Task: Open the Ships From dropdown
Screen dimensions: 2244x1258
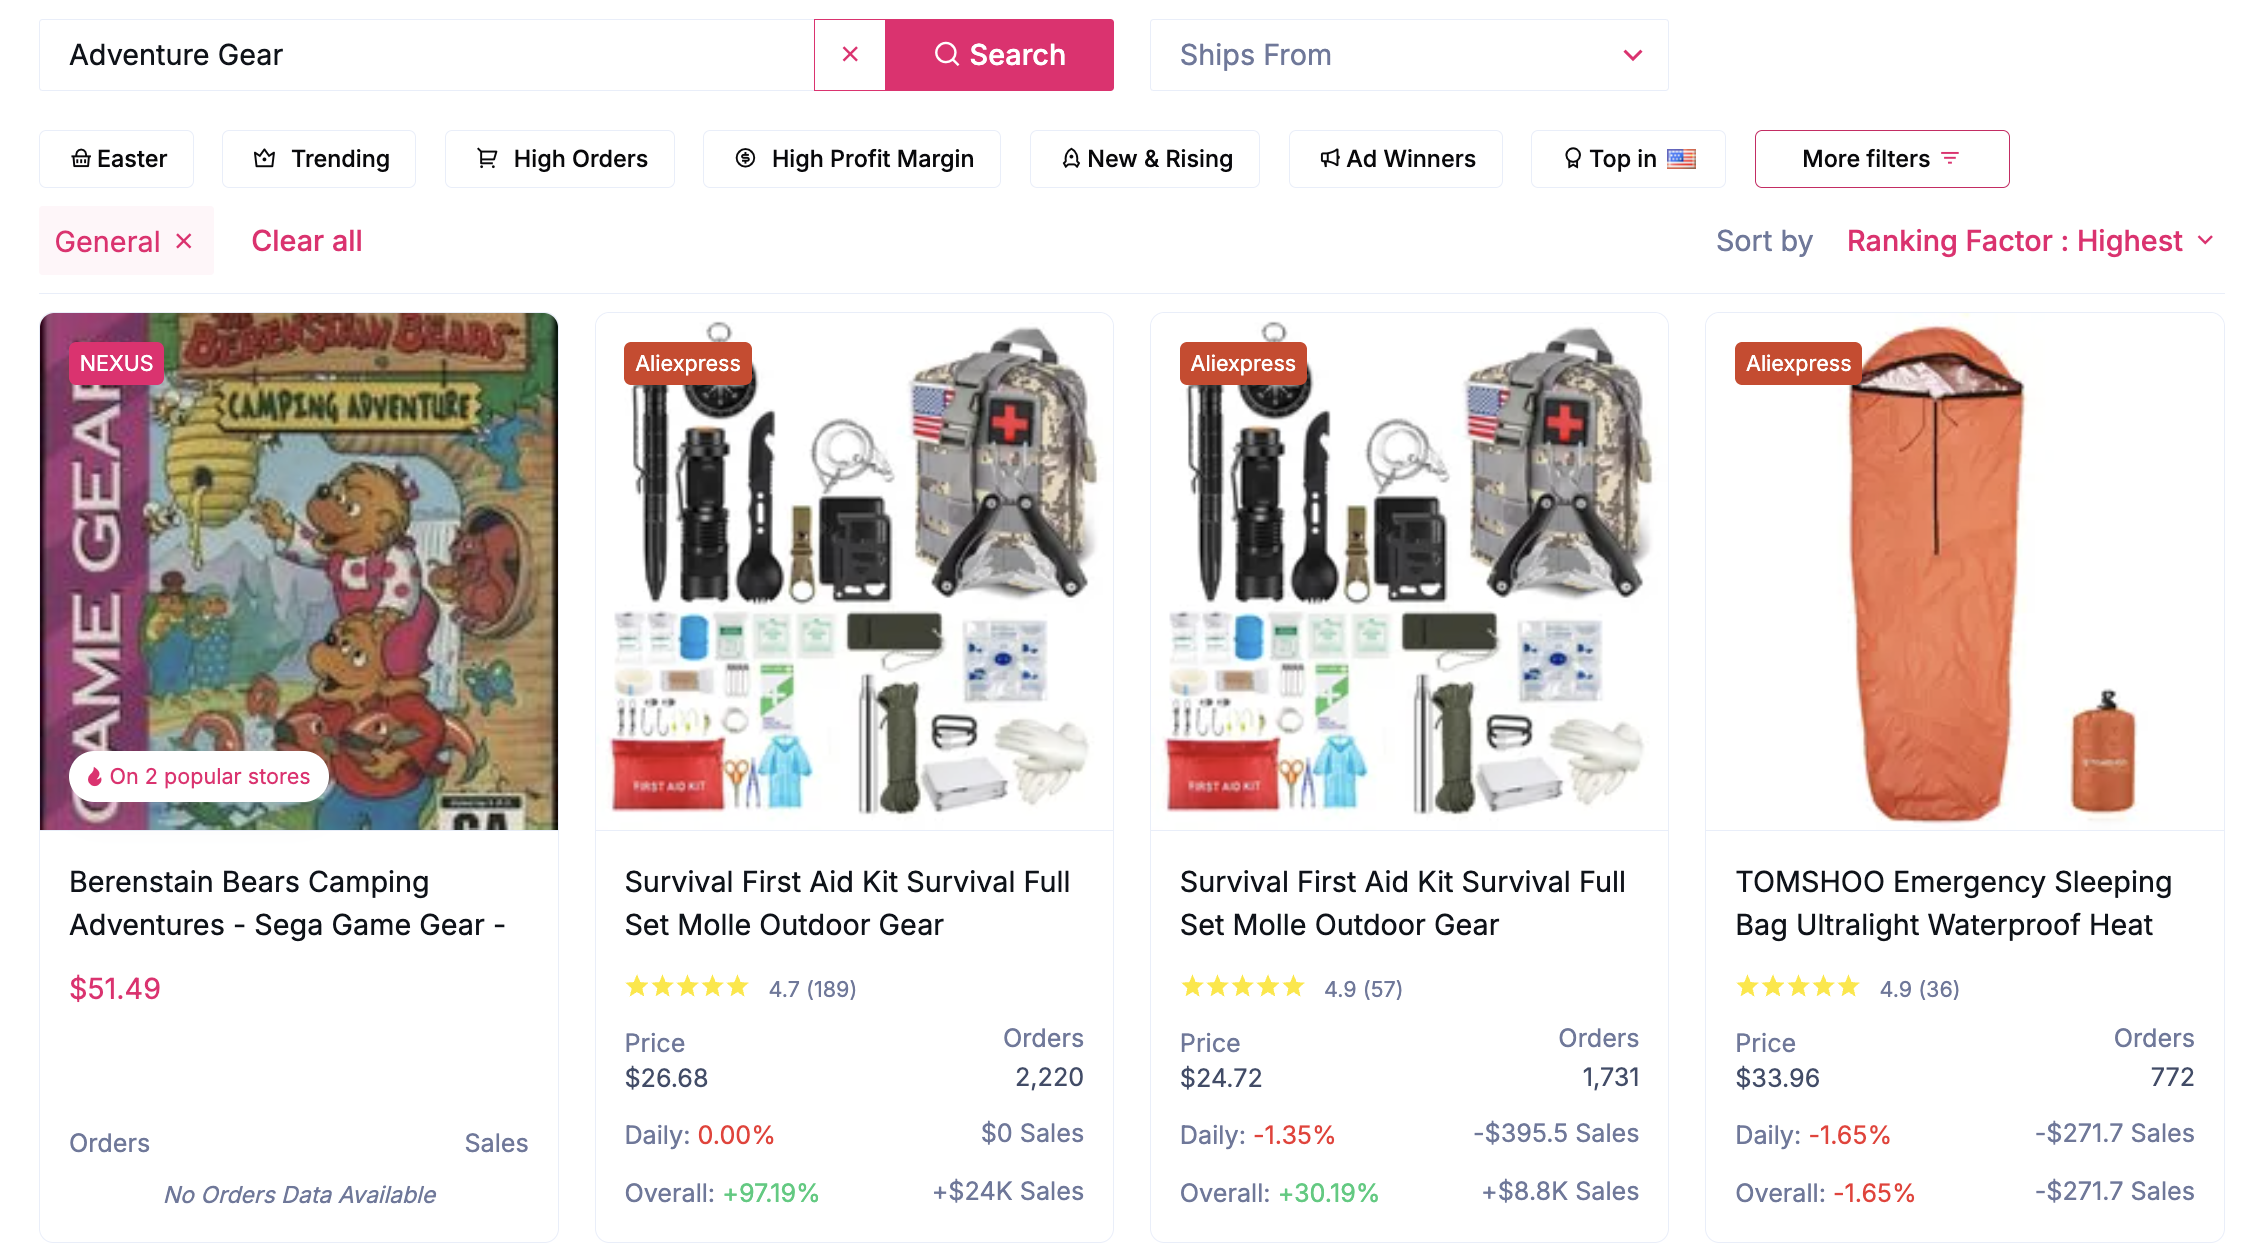Action: 1408,55
